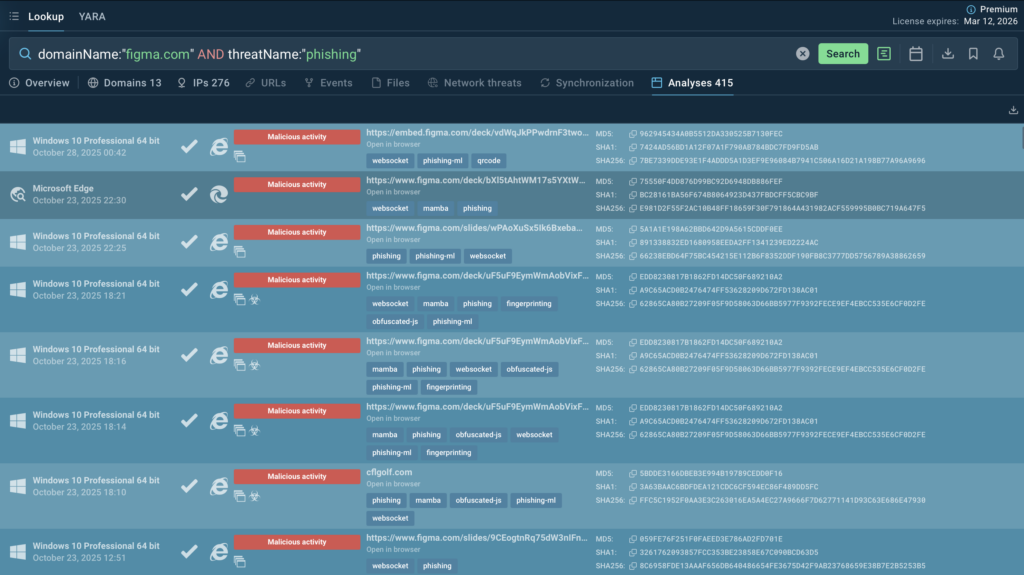This screenshot has height=575, width=1024.
Task: Click the calendar date range icon
Action: 915,54
